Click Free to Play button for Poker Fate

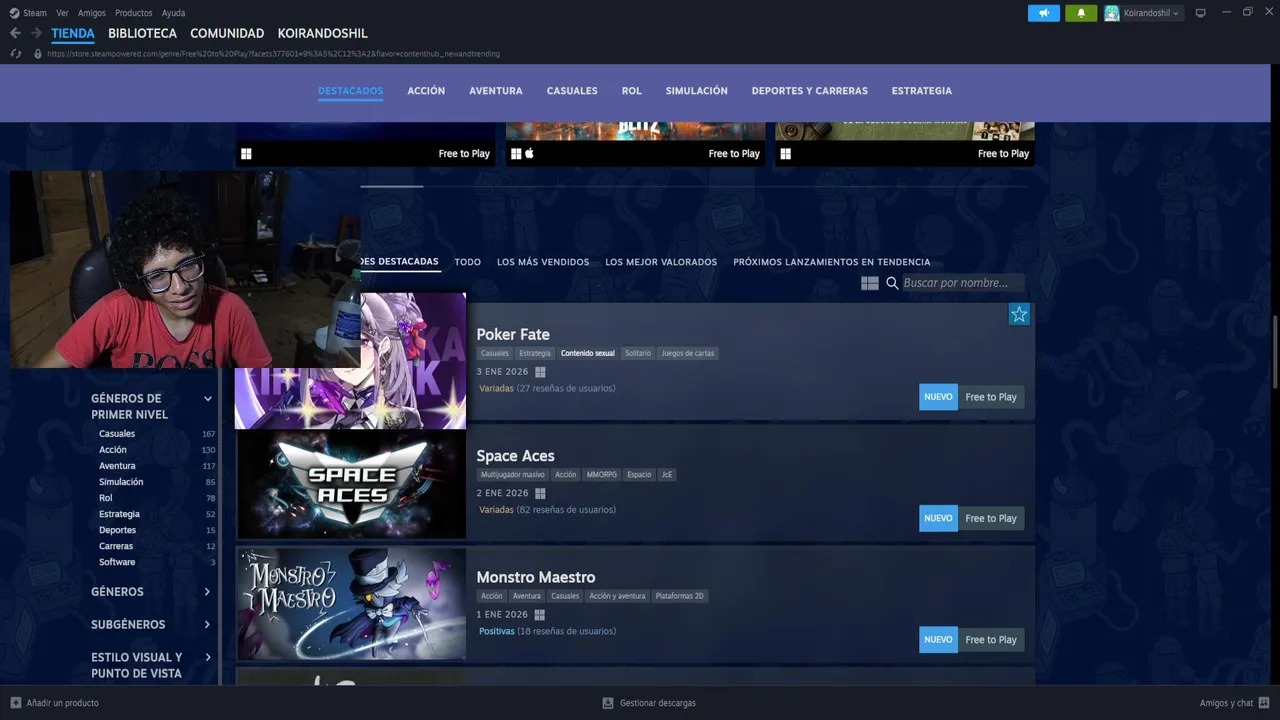tap(991, 397)
